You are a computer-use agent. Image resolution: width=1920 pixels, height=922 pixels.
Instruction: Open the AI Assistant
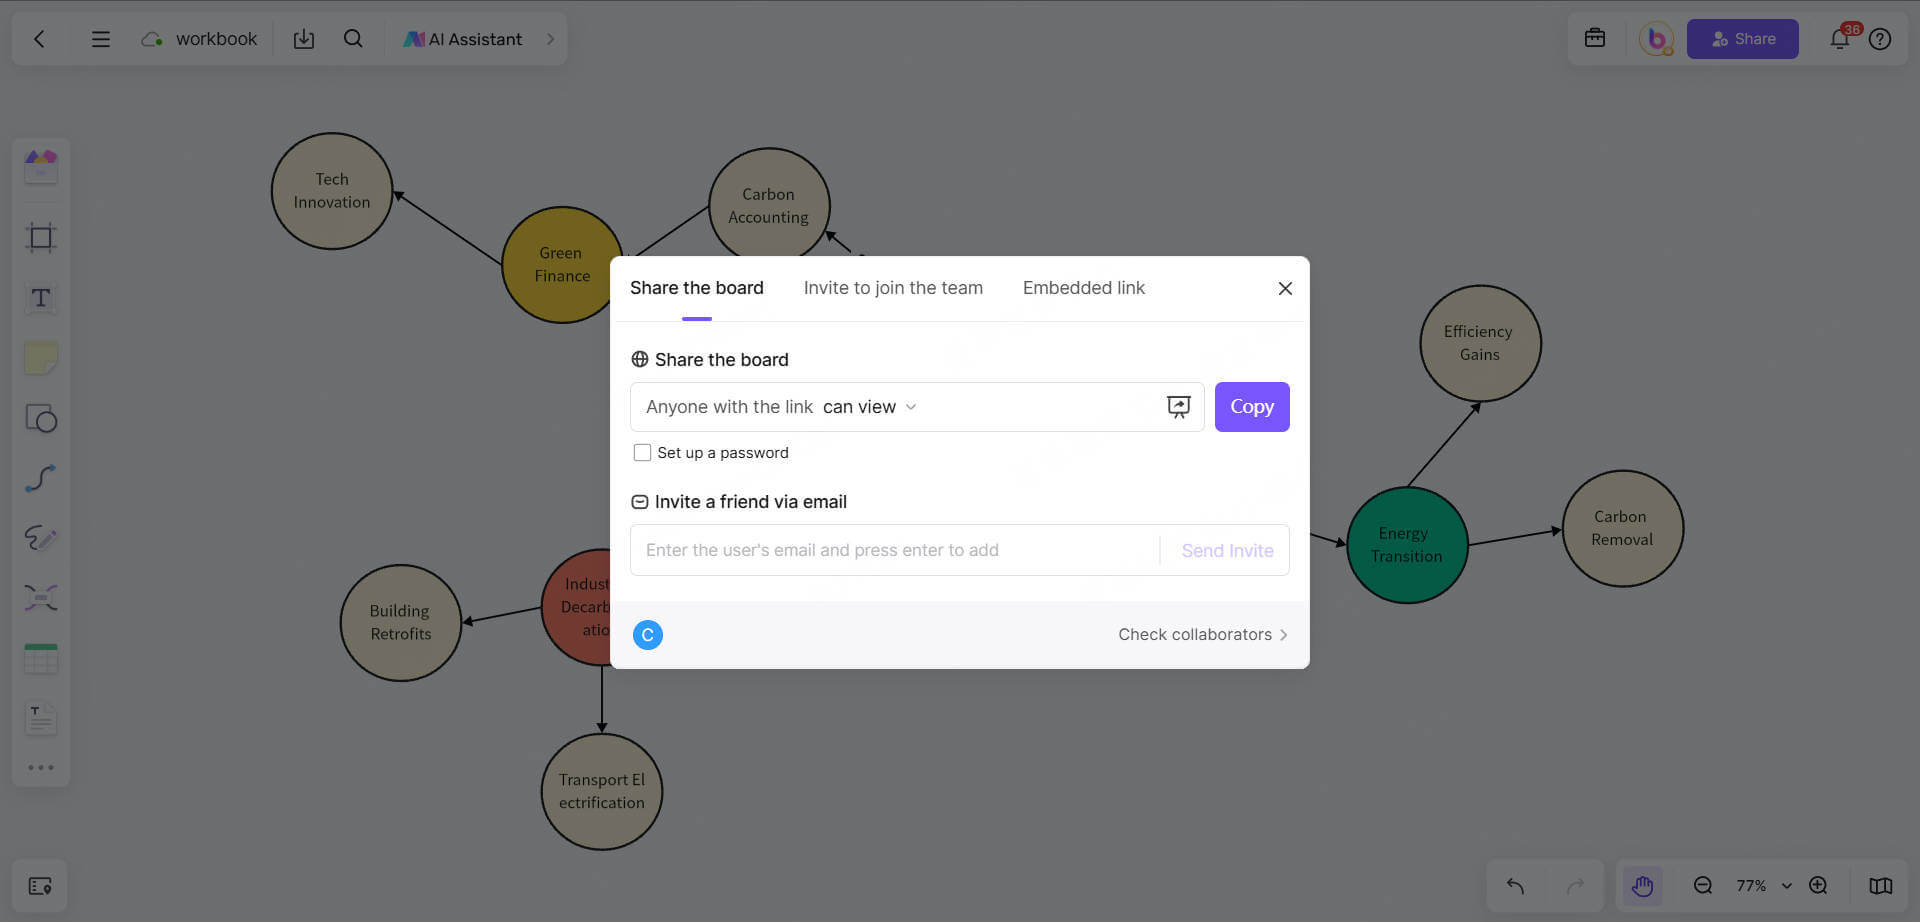[463, 39]
